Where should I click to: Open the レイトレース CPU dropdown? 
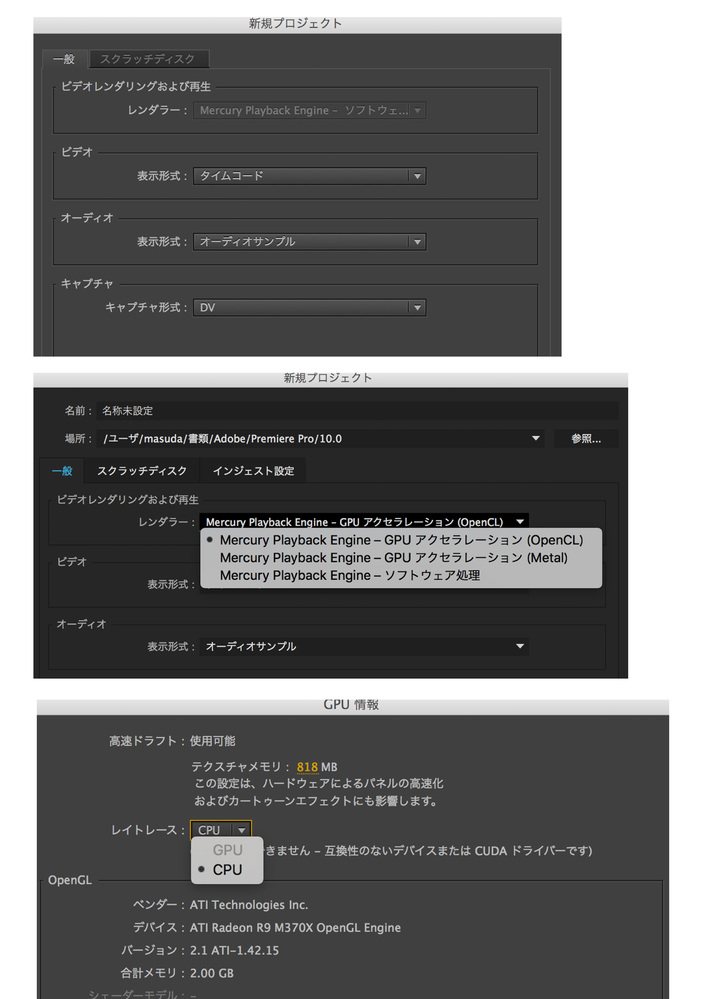click(220, 830)
